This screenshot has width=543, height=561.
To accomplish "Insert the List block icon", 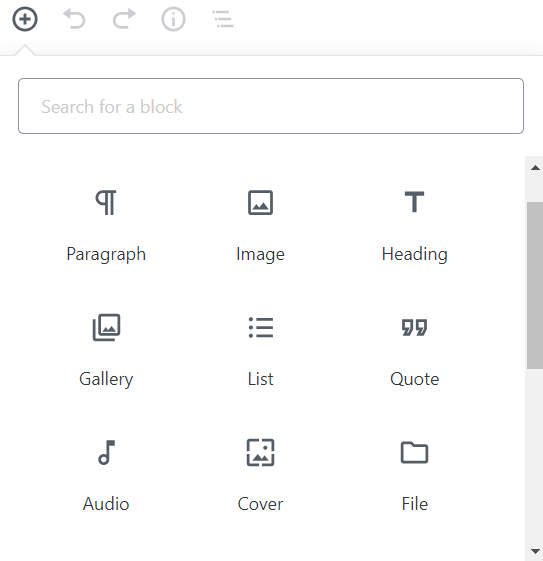I will coord(261,327).
